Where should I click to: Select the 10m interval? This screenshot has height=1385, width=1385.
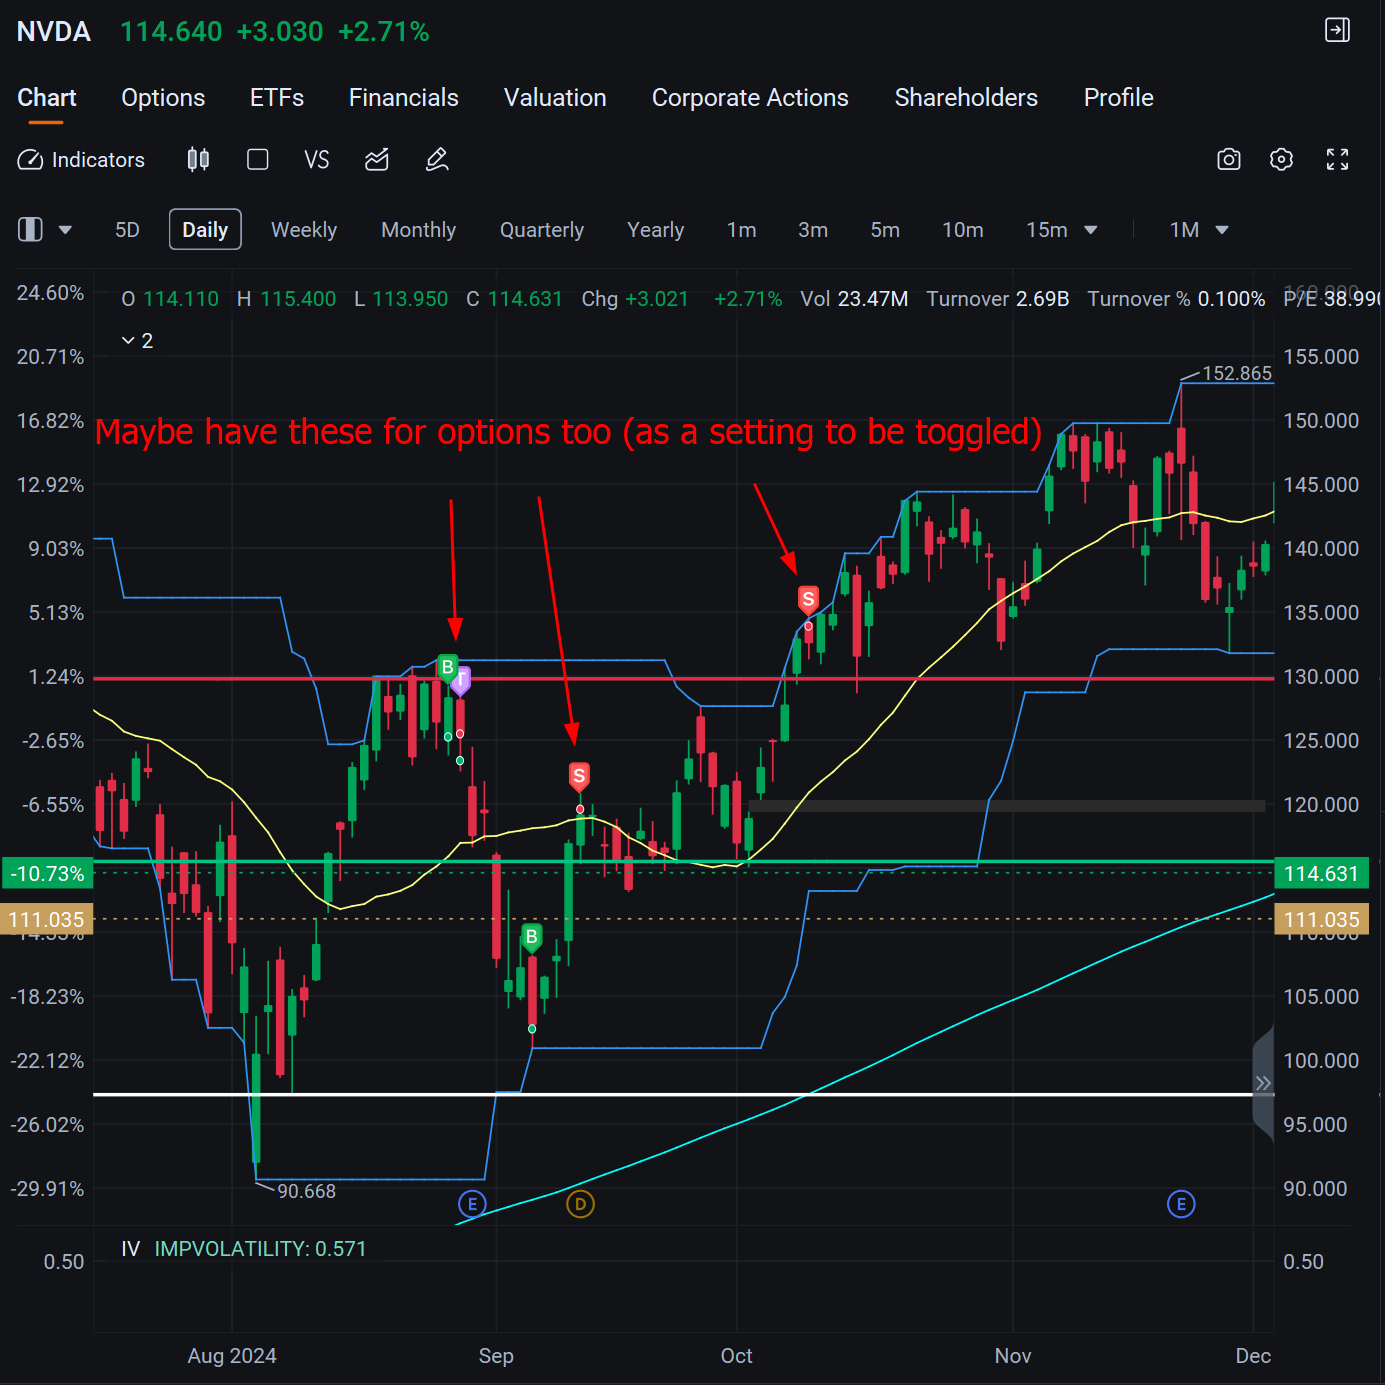tap(963, 230)
